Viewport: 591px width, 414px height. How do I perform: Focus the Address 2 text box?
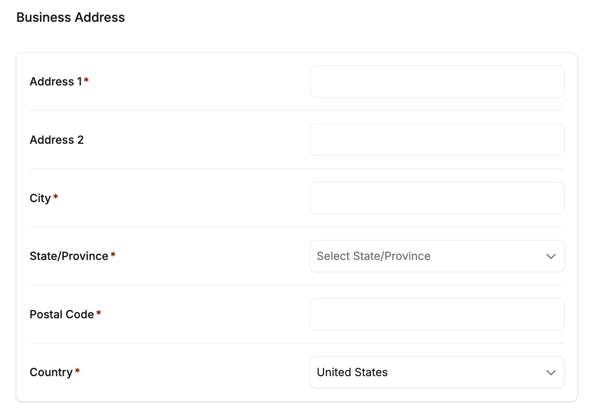pos(437,140)
